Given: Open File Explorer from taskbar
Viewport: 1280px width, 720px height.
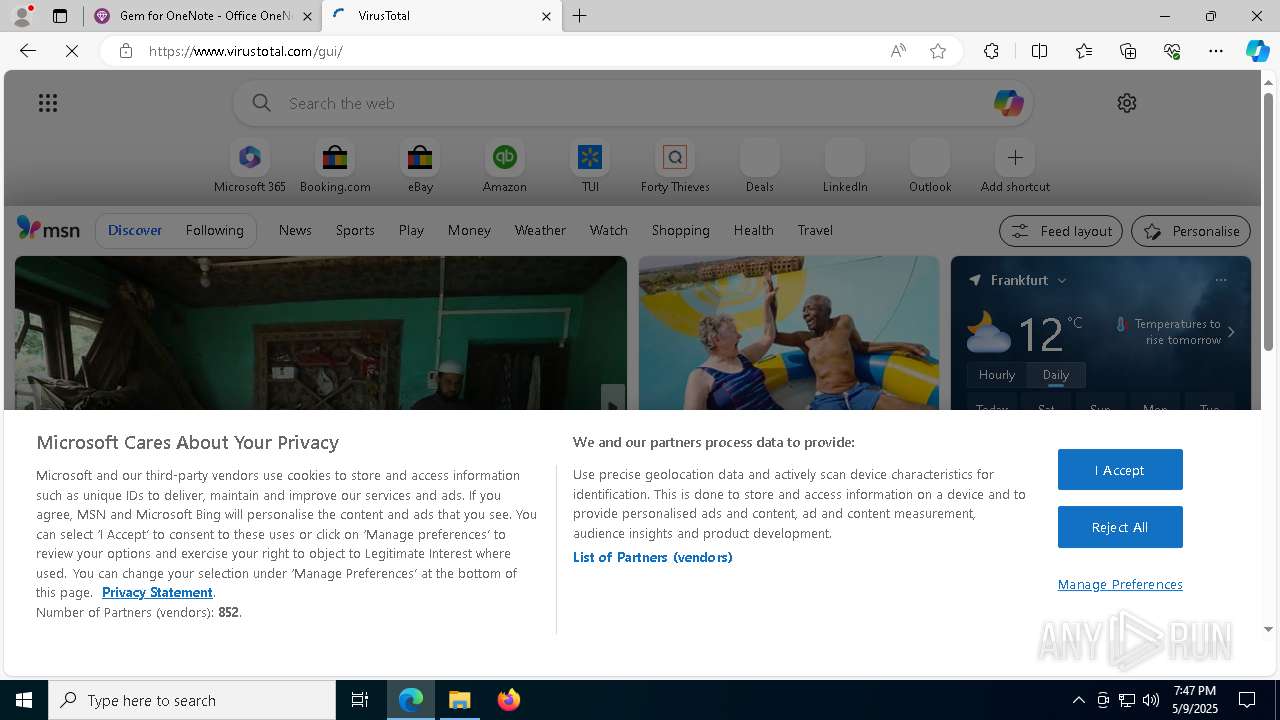Looking at the screenshot, I should point(460,700).
